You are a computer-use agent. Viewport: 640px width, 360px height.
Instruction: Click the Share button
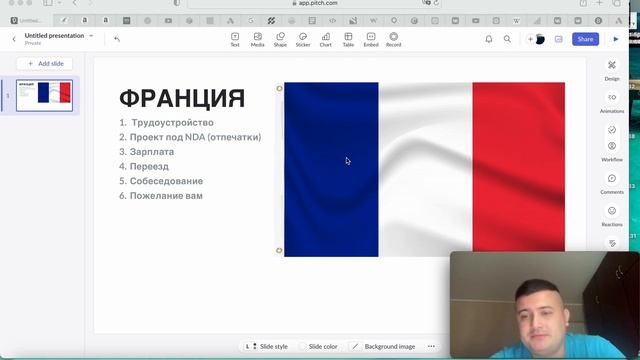point(585,39)
